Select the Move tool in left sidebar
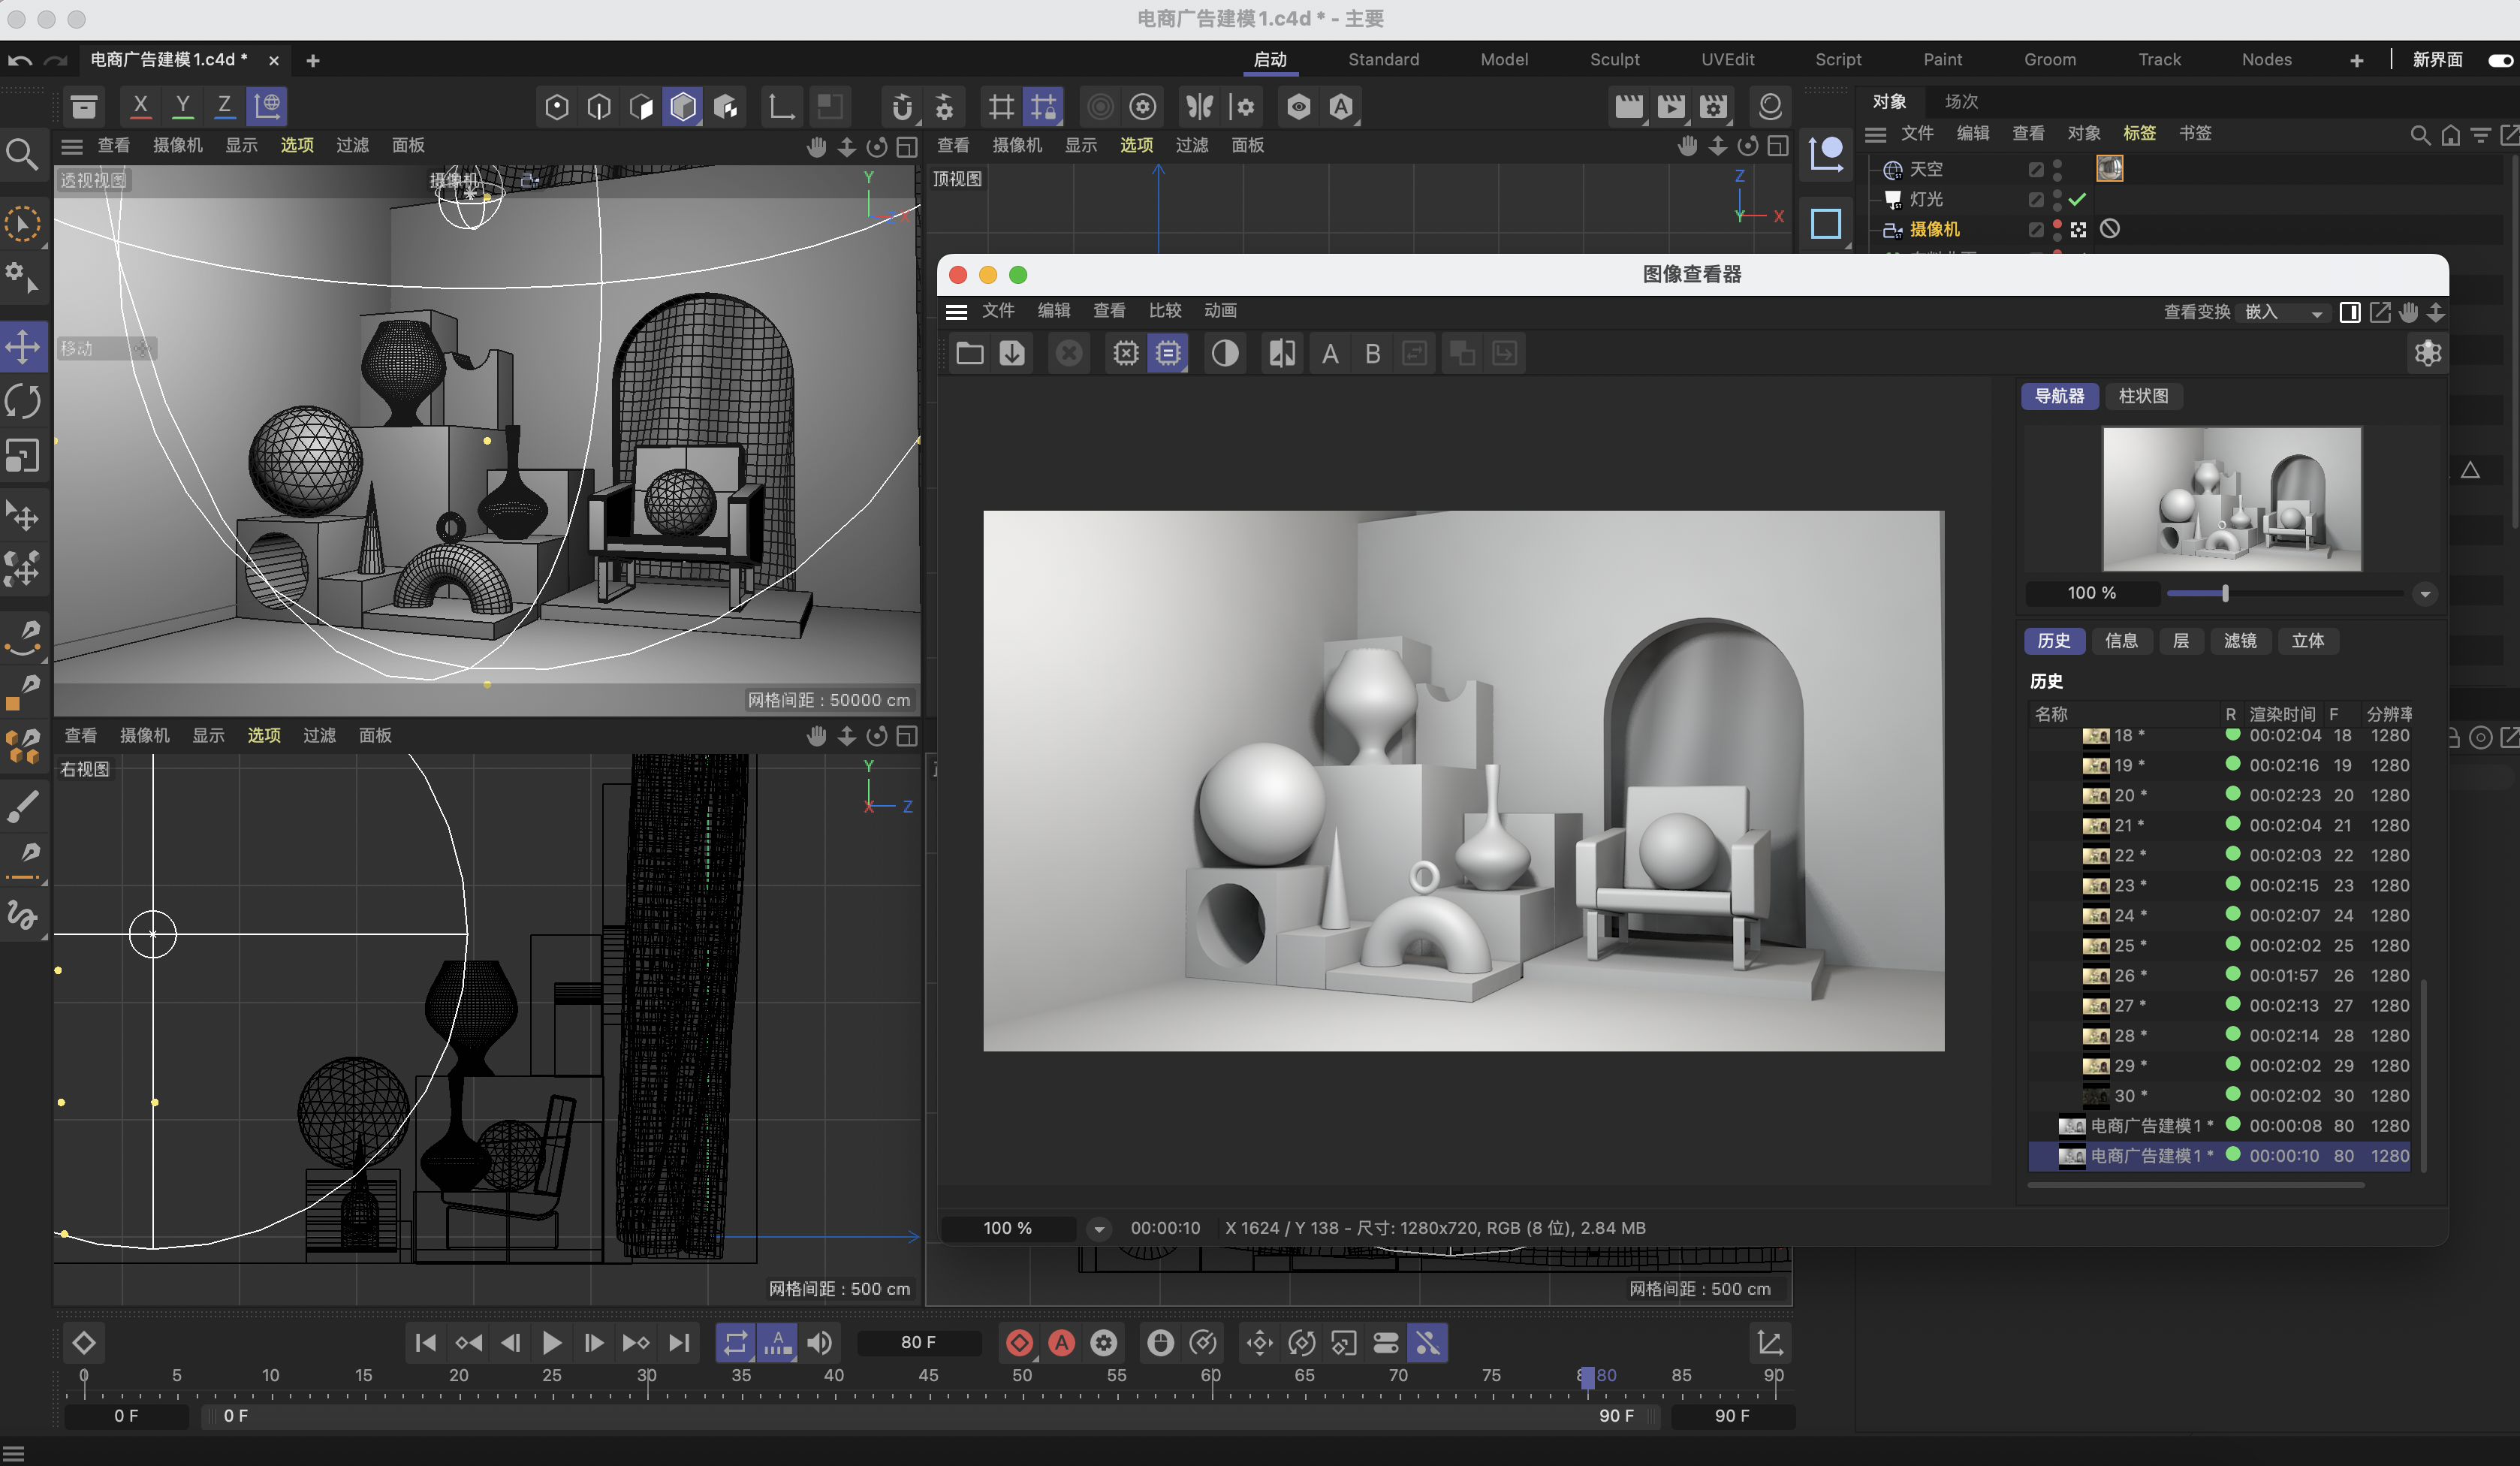Screen dimensions: 2520x1466 point(23,348)
